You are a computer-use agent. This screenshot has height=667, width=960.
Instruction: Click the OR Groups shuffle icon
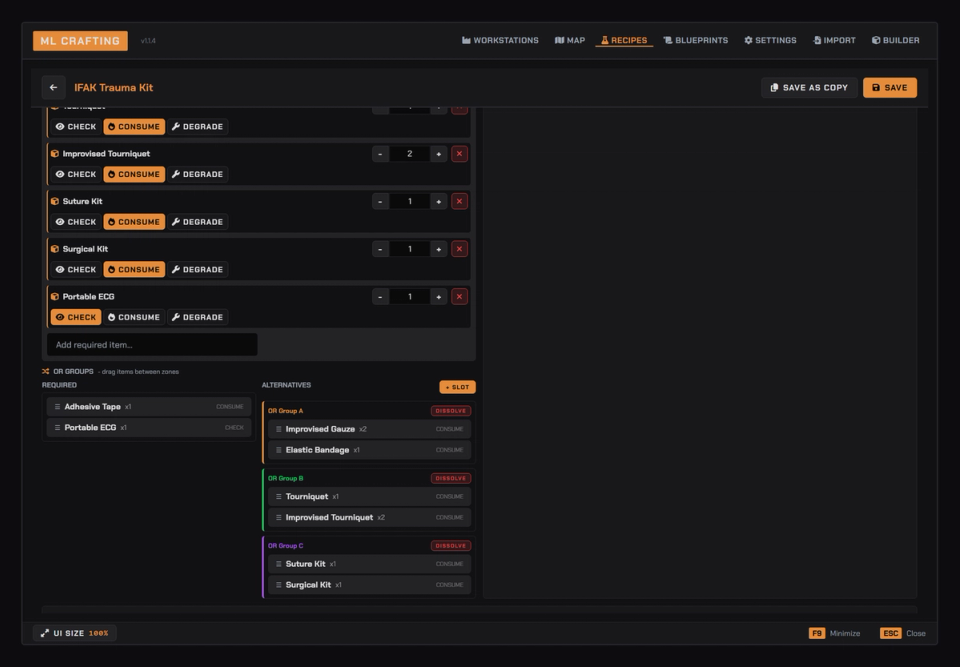45,372
